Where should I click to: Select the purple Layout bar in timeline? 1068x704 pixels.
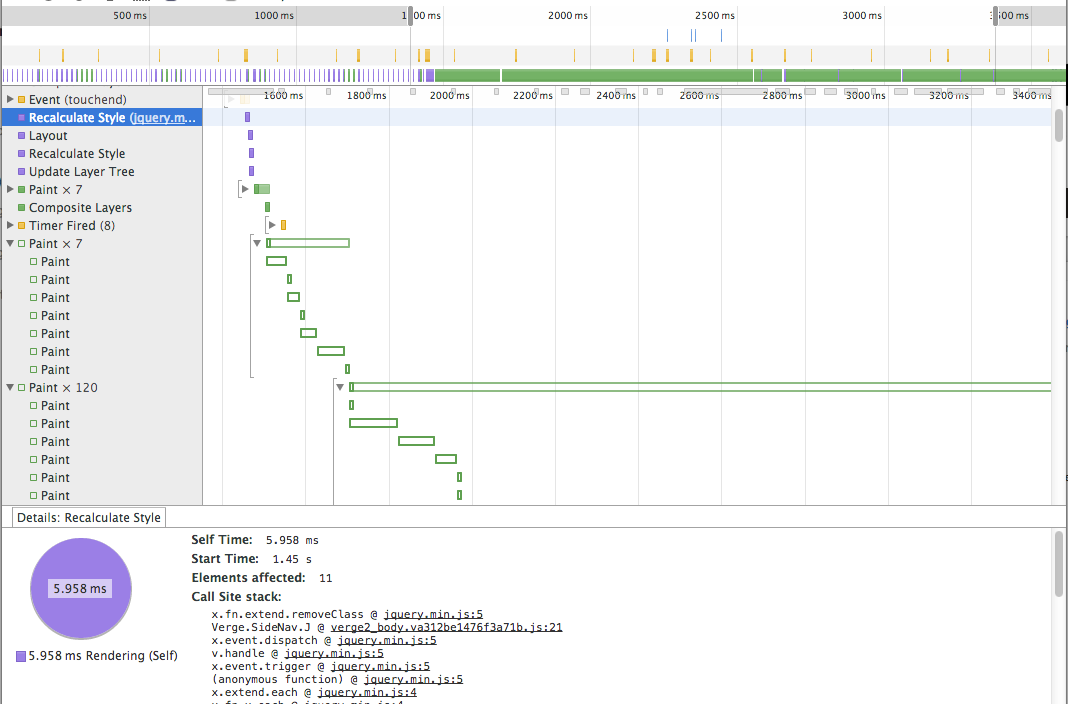click(250, 135)
